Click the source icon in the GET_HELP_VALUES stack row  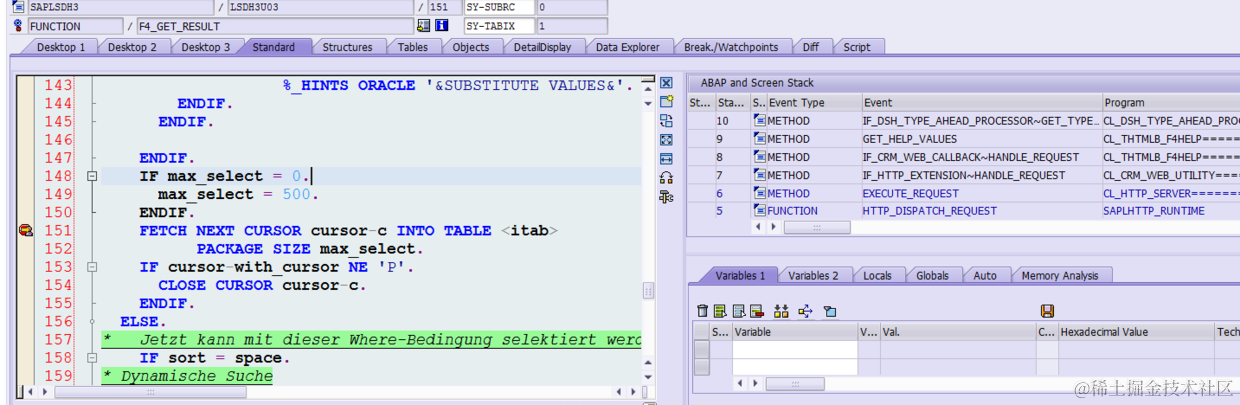760,139
